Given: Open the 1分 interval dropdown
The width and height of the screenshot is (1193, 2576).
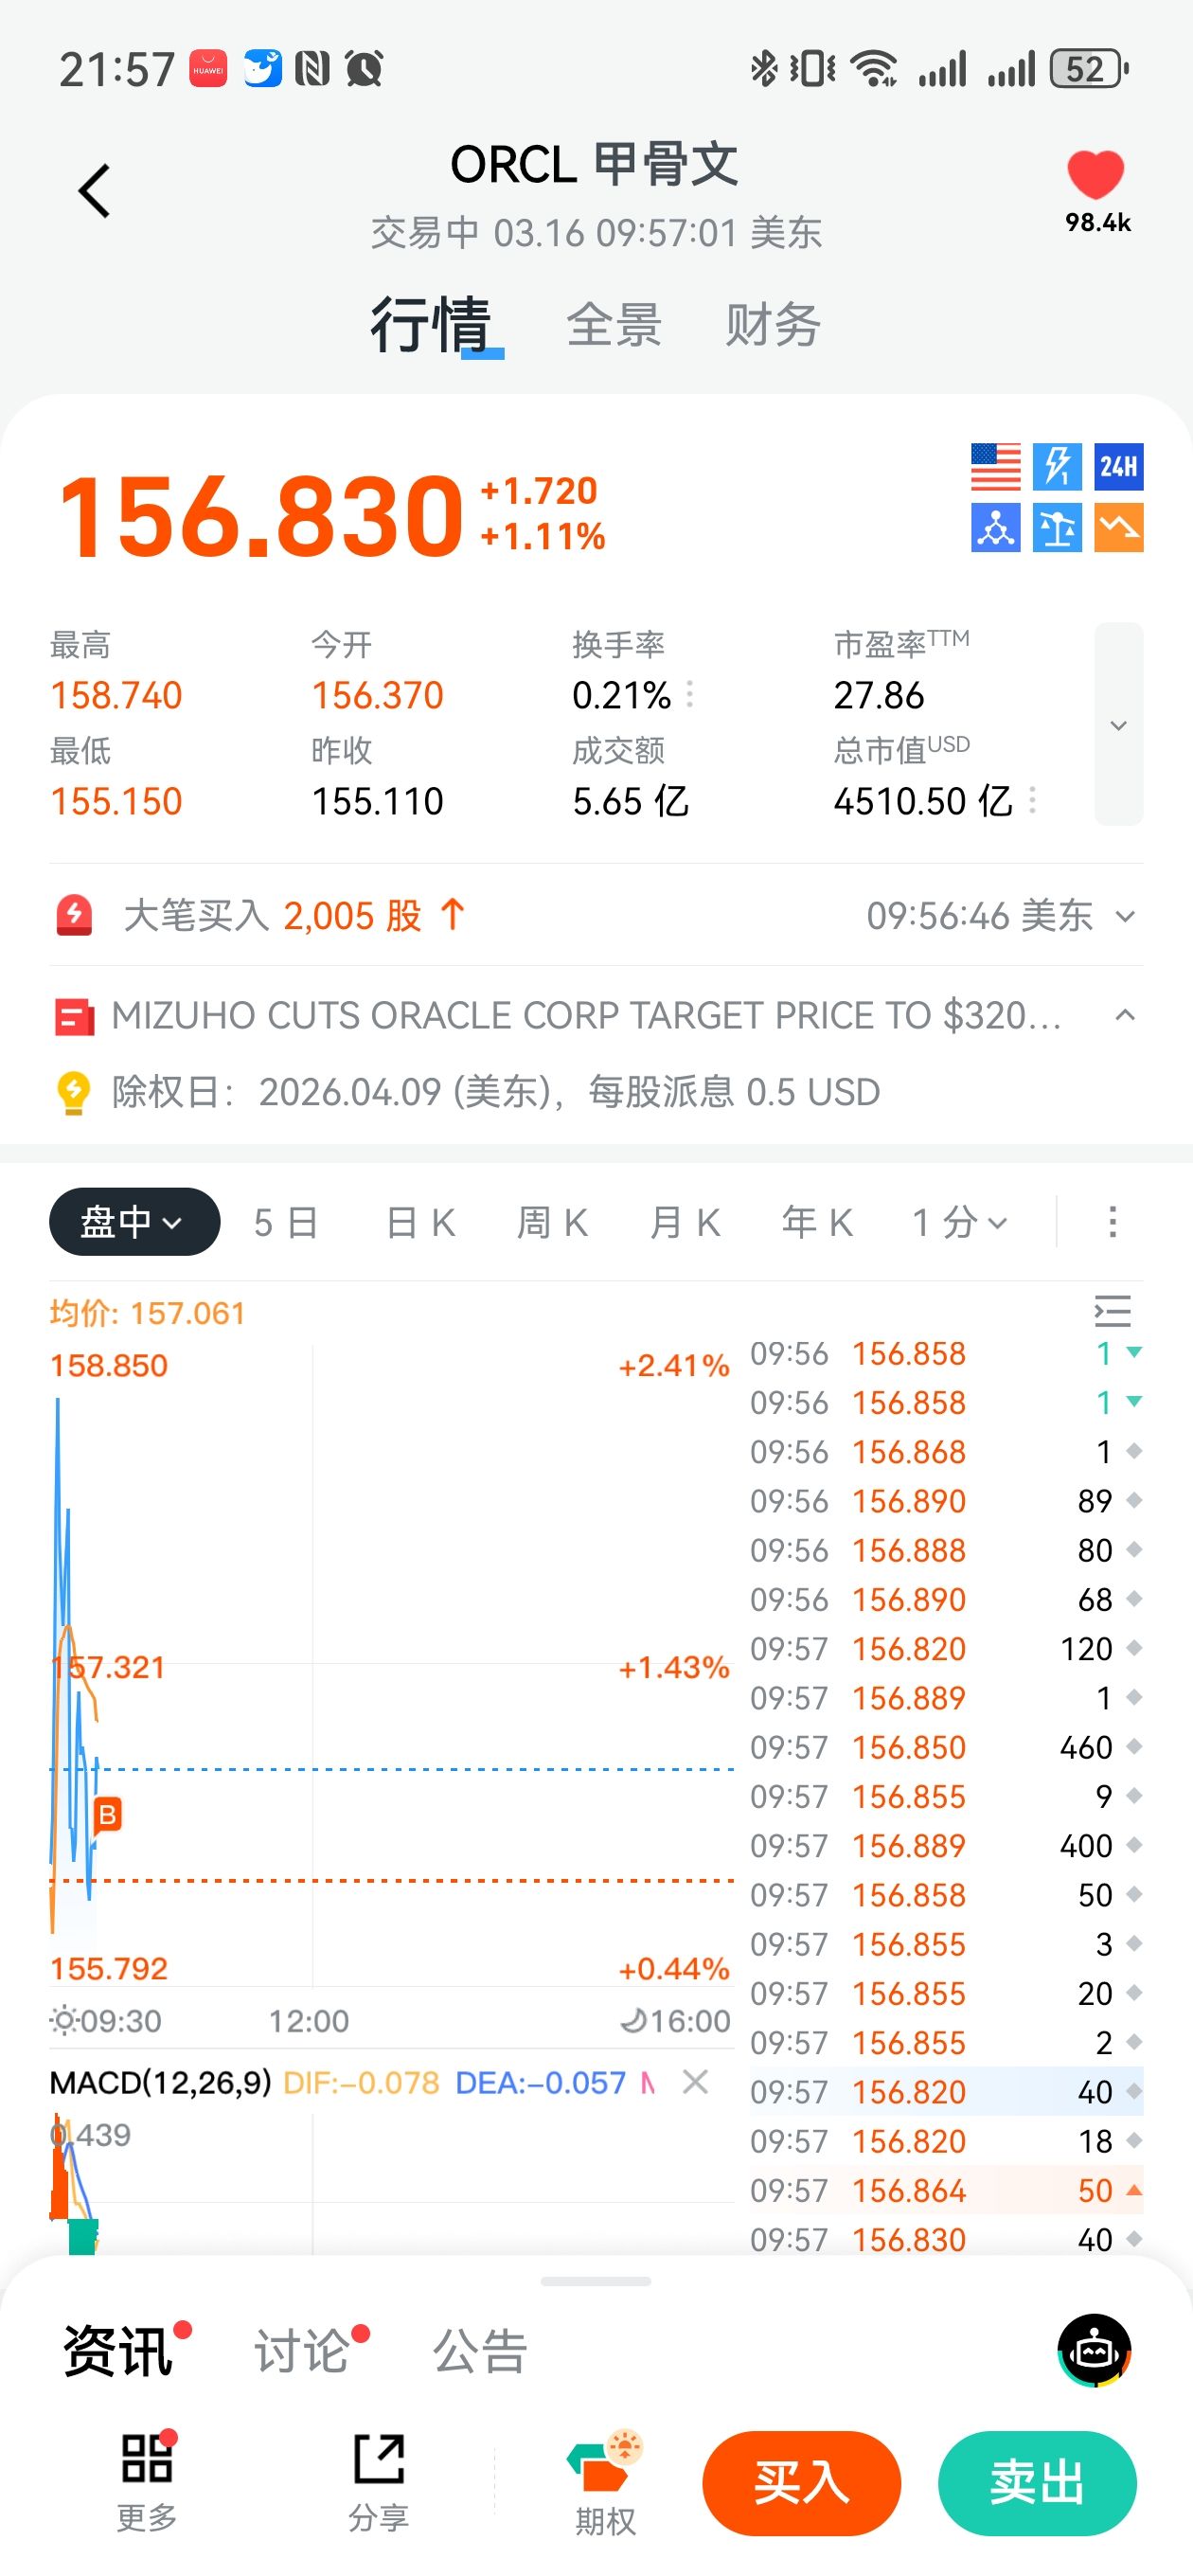Looking at the screenshot, I should pos(959,1221).
